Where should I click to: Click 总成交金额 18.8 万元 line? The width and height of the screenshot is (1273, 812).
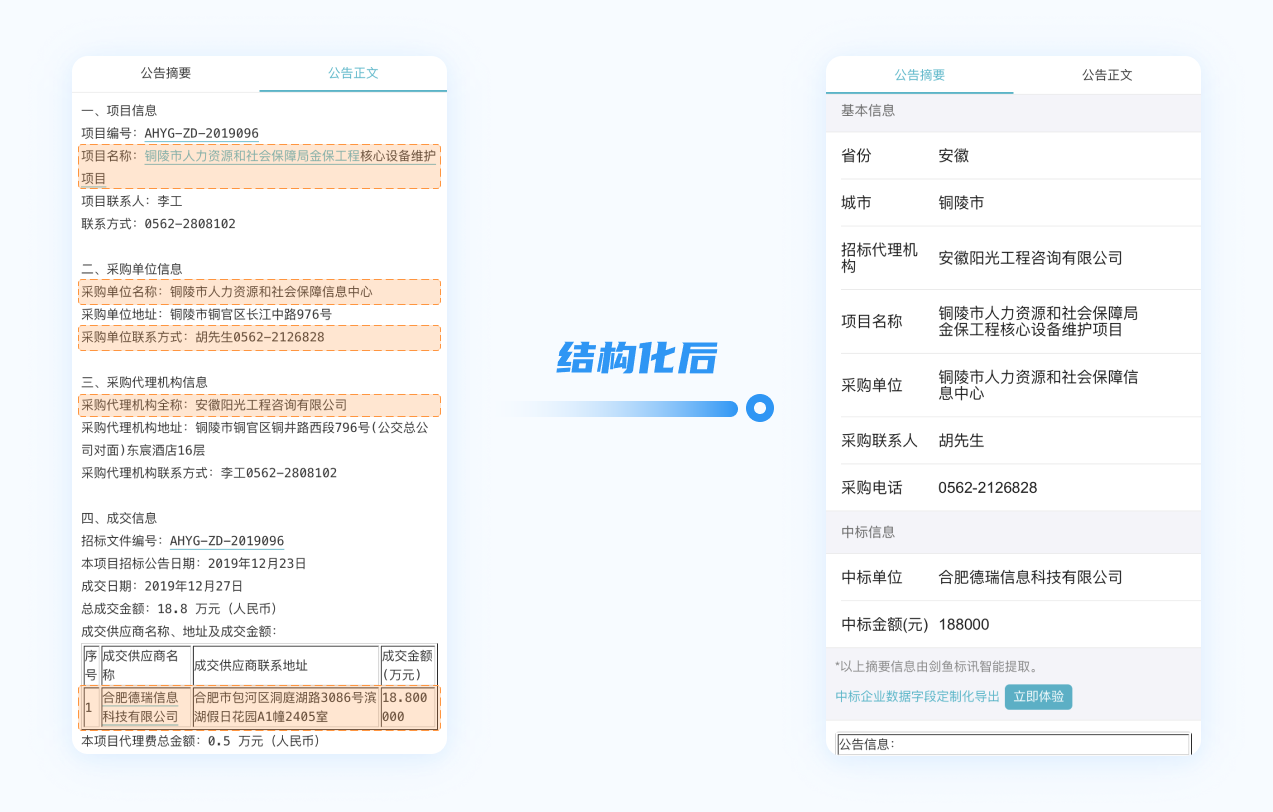coord(179,609)
